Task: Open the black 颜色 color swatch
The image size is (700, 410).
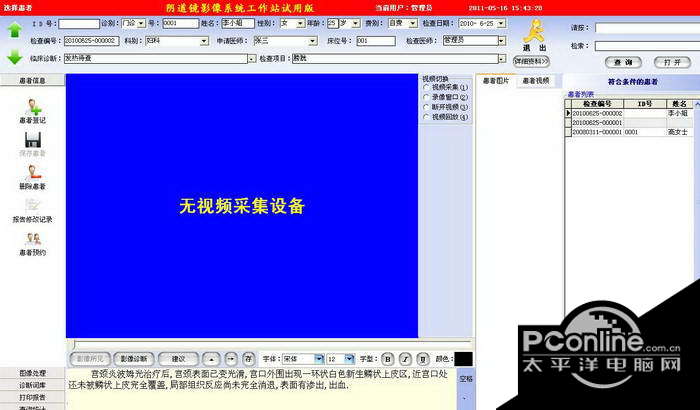Action: 463,359
